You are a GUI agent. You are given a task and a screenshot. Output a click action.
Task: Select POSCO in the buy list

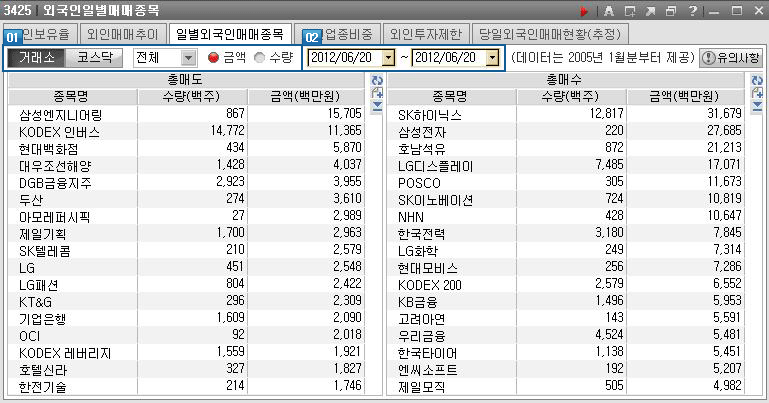click(x=419, y=183)
